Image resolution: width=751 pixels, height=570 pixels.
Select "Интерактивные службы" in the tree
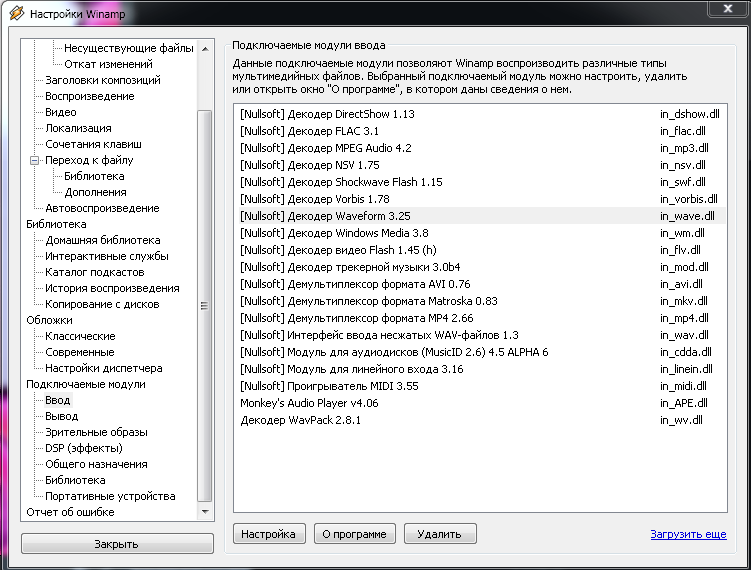point(106,256)
